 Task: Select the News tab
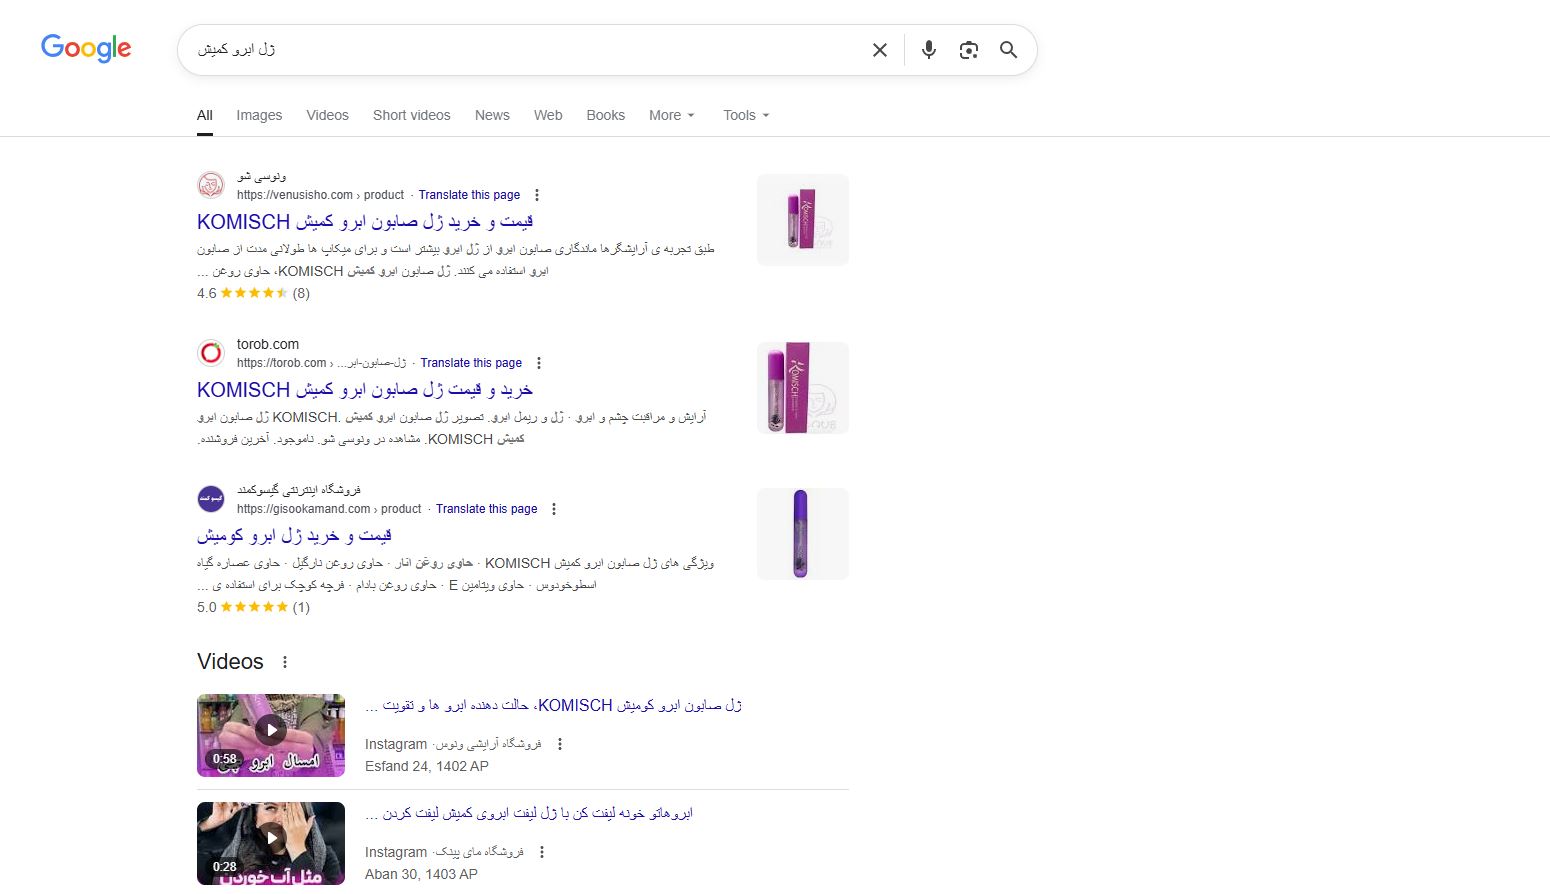(x=492, y=115)
